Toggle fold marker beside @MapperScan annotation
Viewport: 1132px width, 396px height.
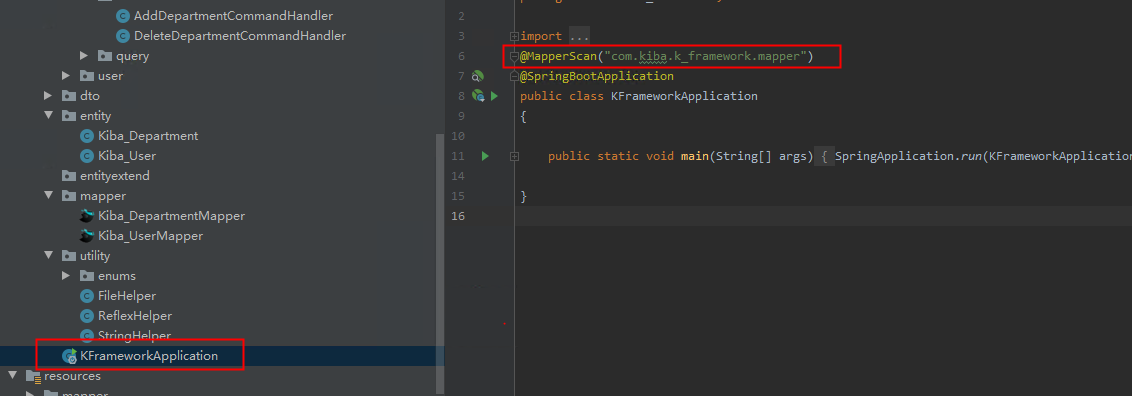pos(514,56)
